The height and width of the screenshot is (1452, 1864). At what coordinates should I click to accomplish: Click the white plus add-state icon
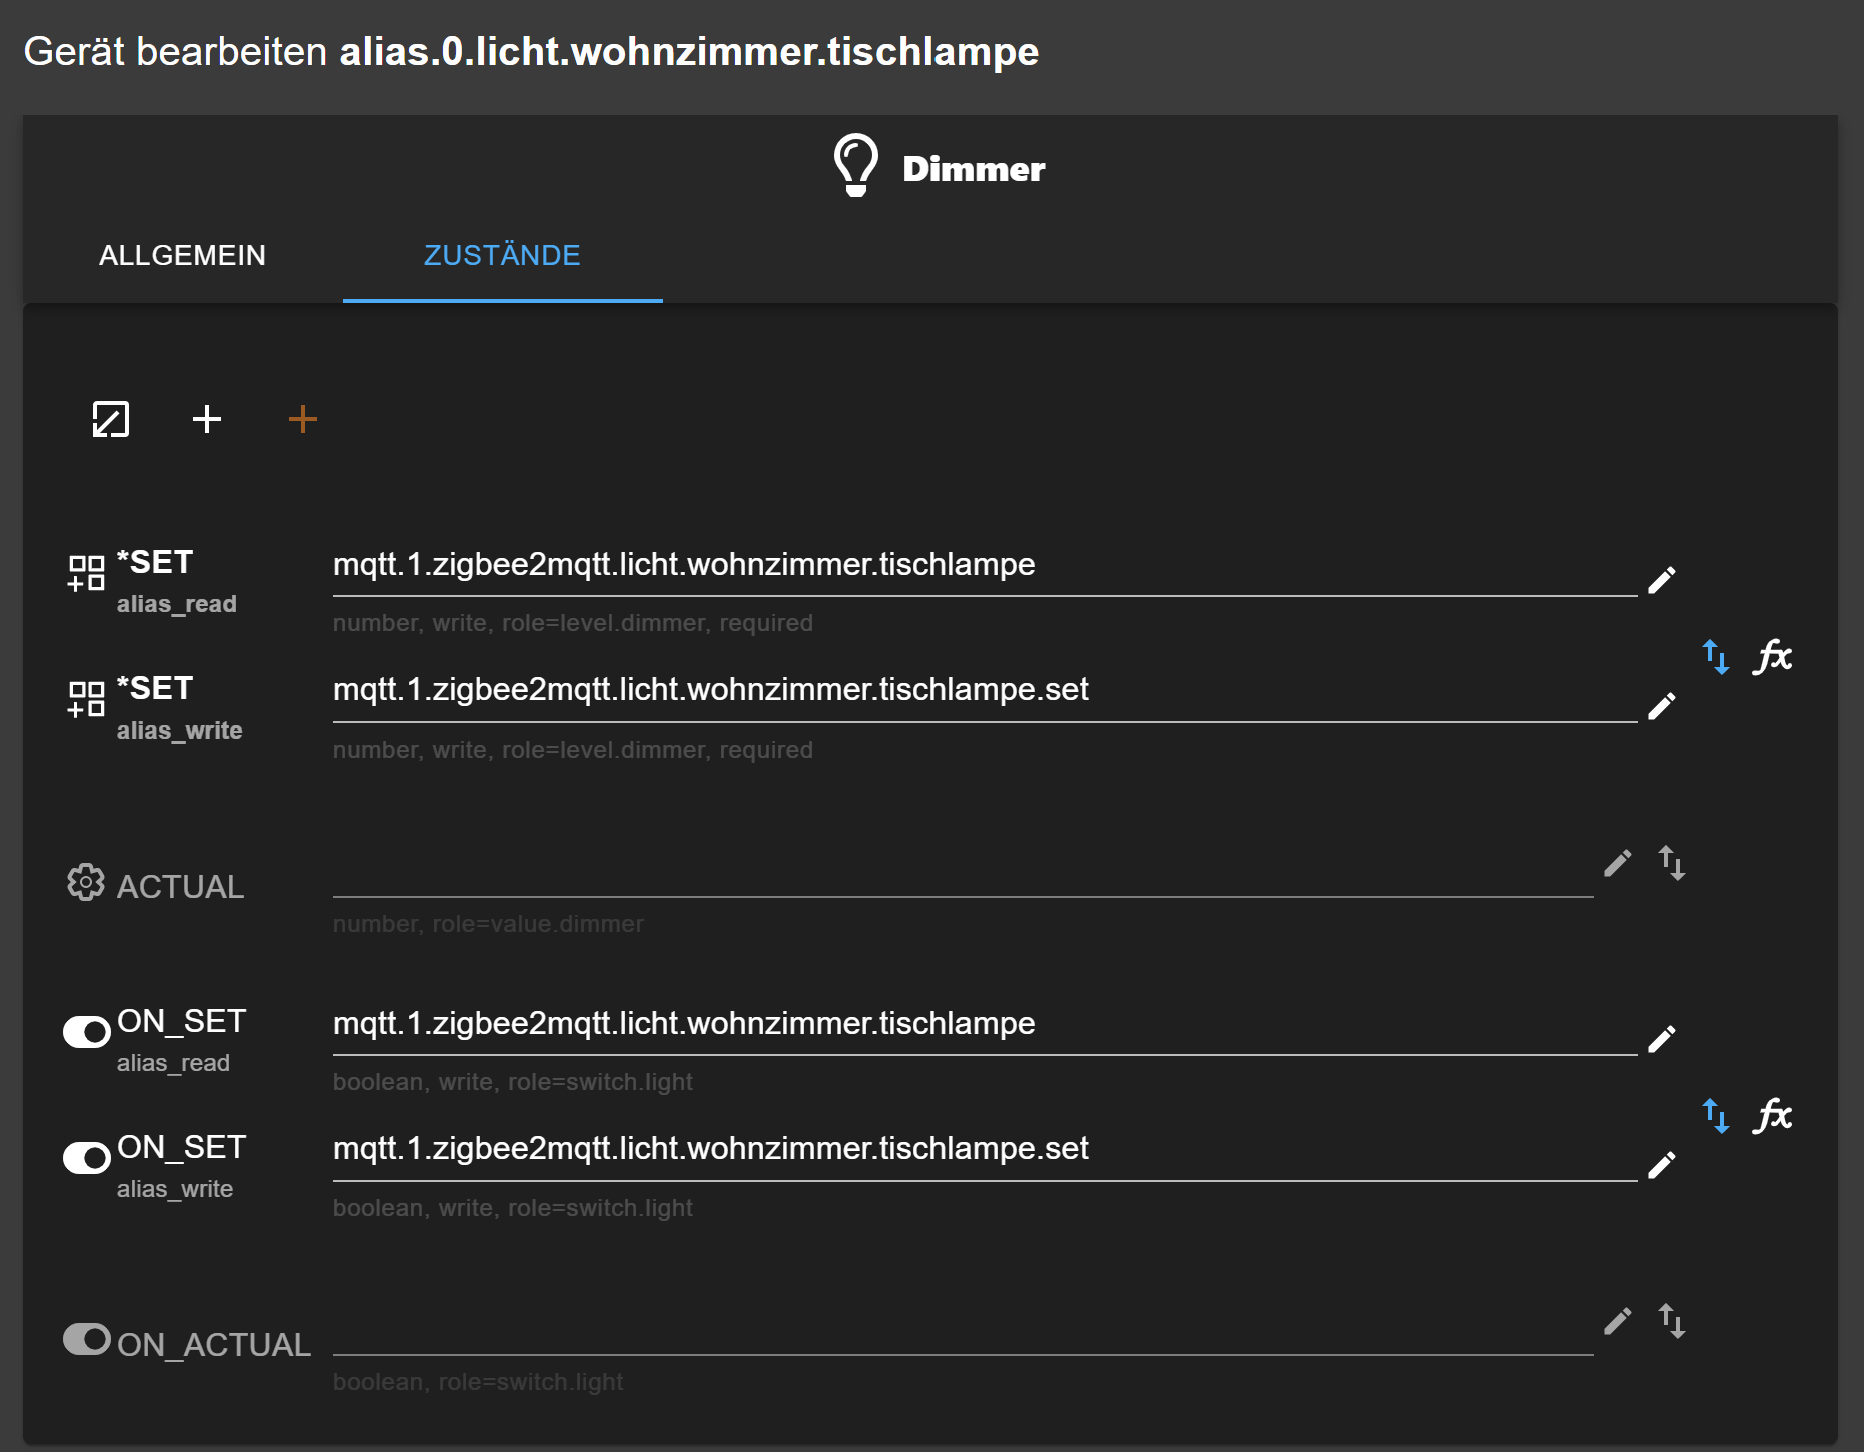207,419
